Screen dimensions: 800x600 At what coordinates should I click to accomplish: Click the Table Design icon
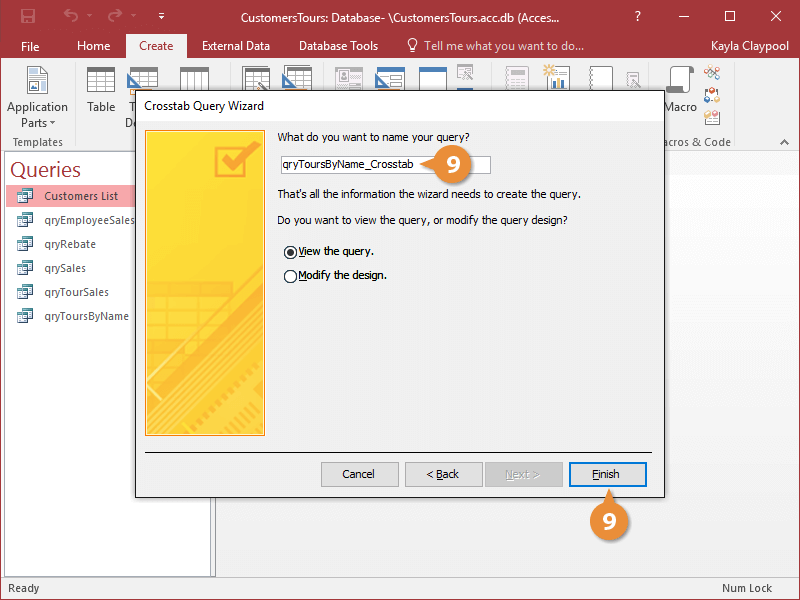pyautogui.click(x=142, y=79)
